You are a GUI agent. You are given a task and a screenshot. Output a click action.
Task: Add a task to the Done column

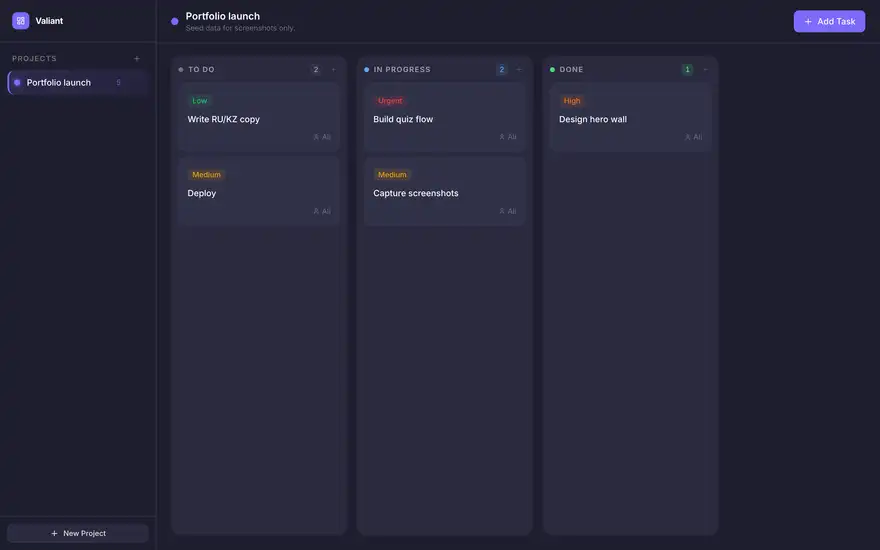click(705, 70)
